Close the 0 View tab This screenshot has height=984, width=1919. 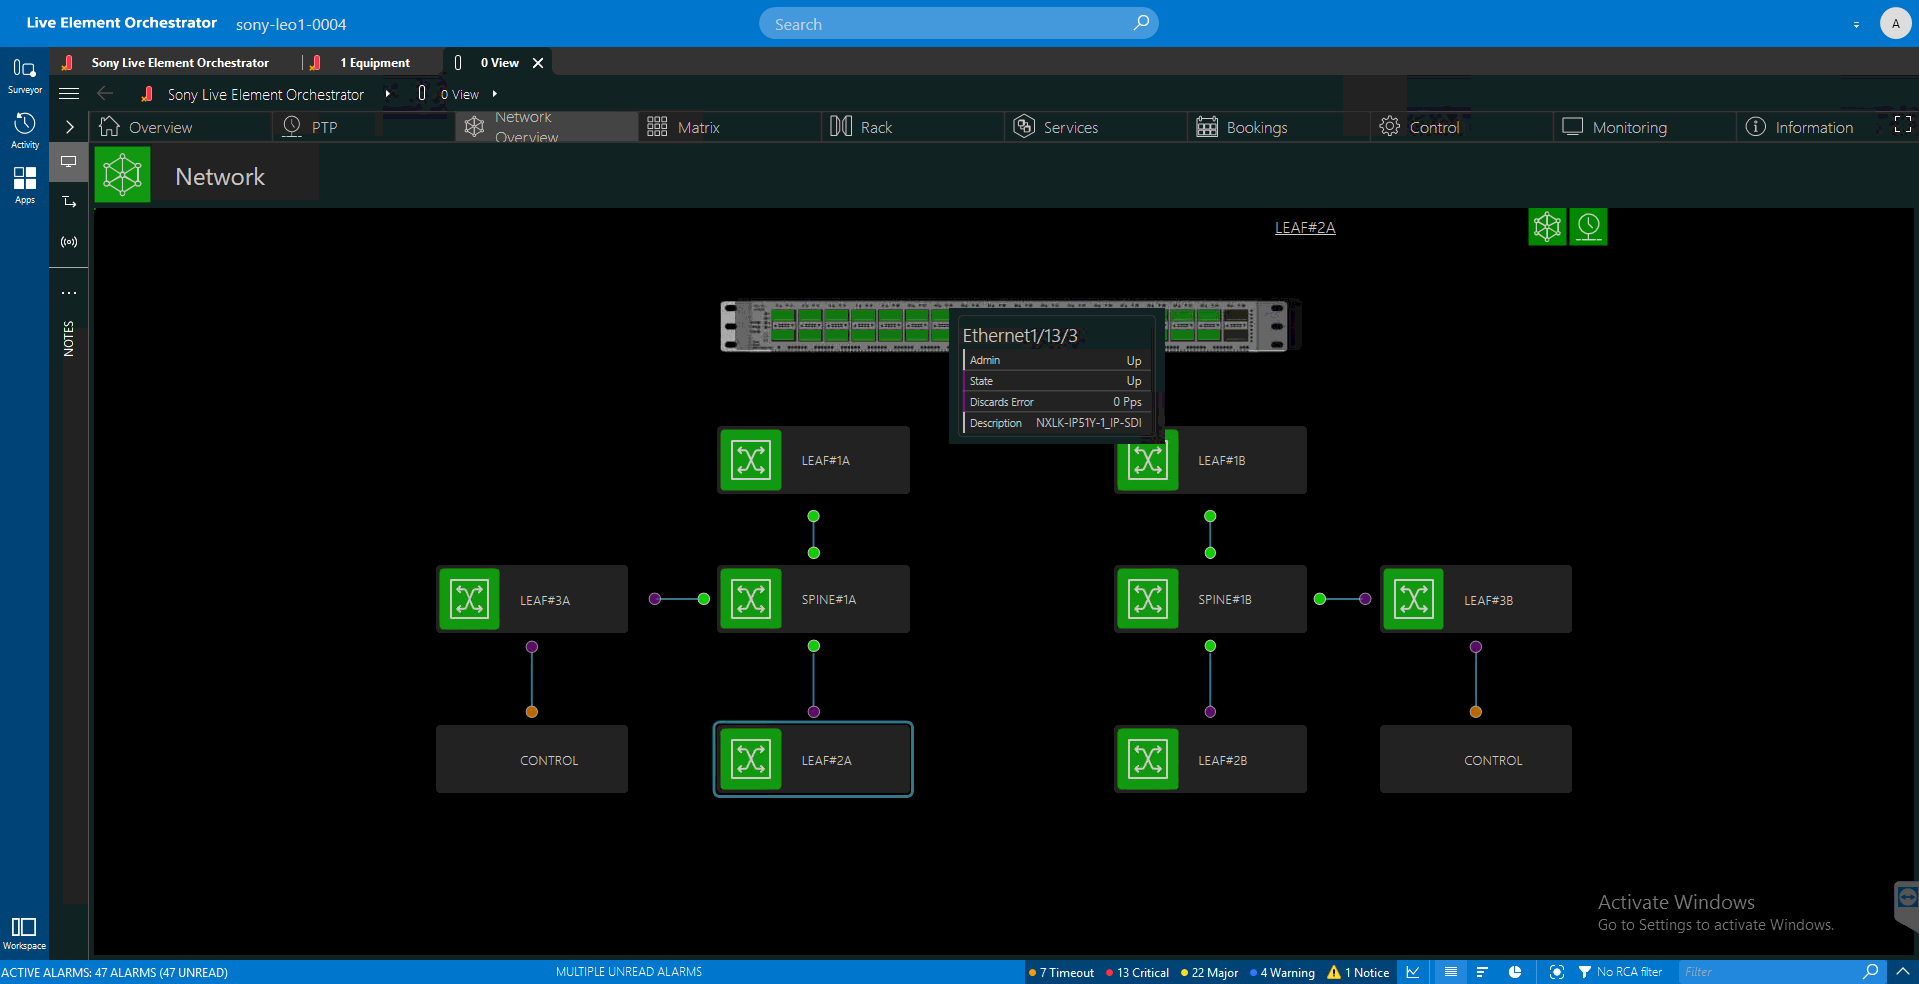[x=538, y=63]
